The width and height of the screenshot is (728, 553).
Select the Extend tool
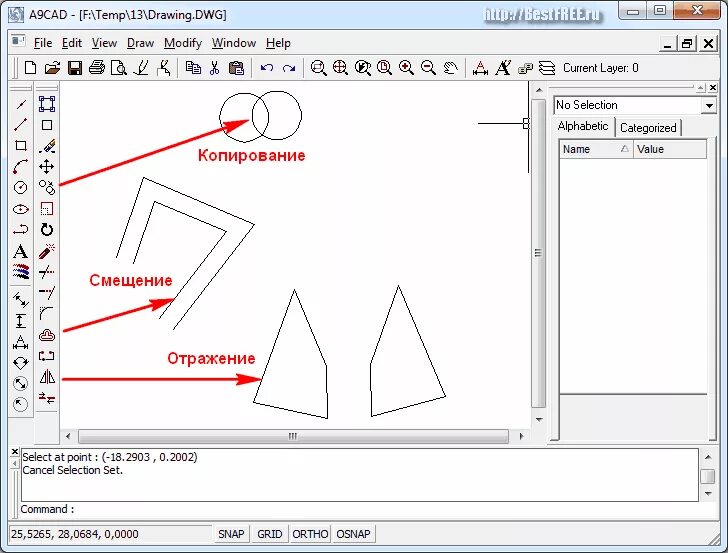(x=47, y=293)
